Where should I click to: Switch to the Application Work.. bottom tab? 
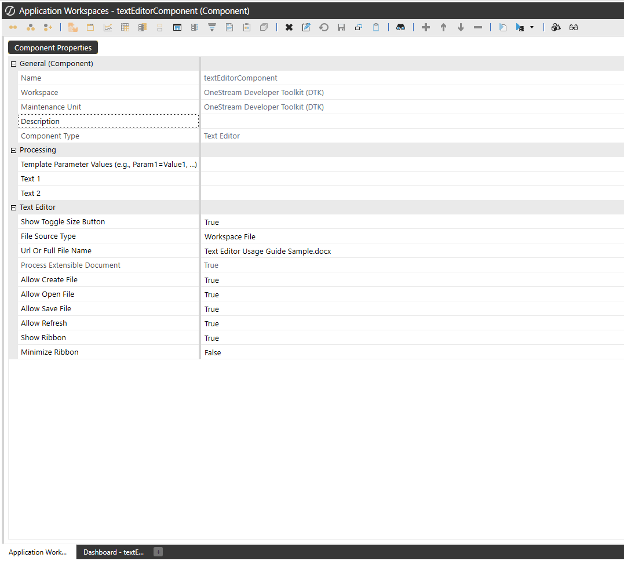37,552
